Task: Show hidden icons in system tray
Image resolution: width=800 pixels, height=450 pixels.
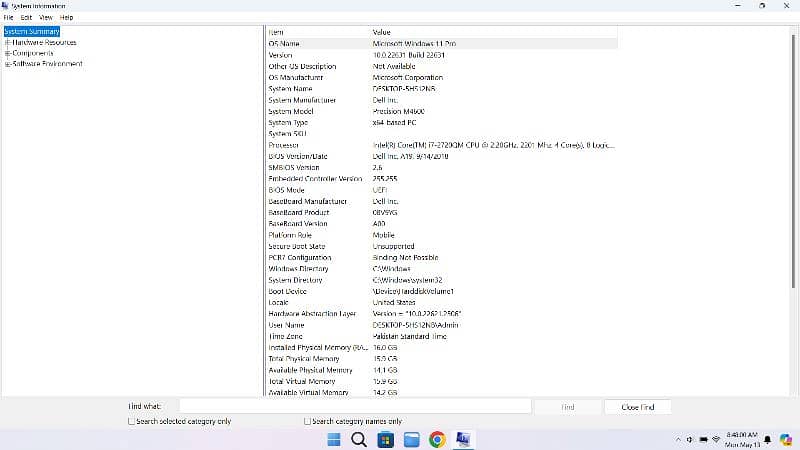Action: point(679,439)
